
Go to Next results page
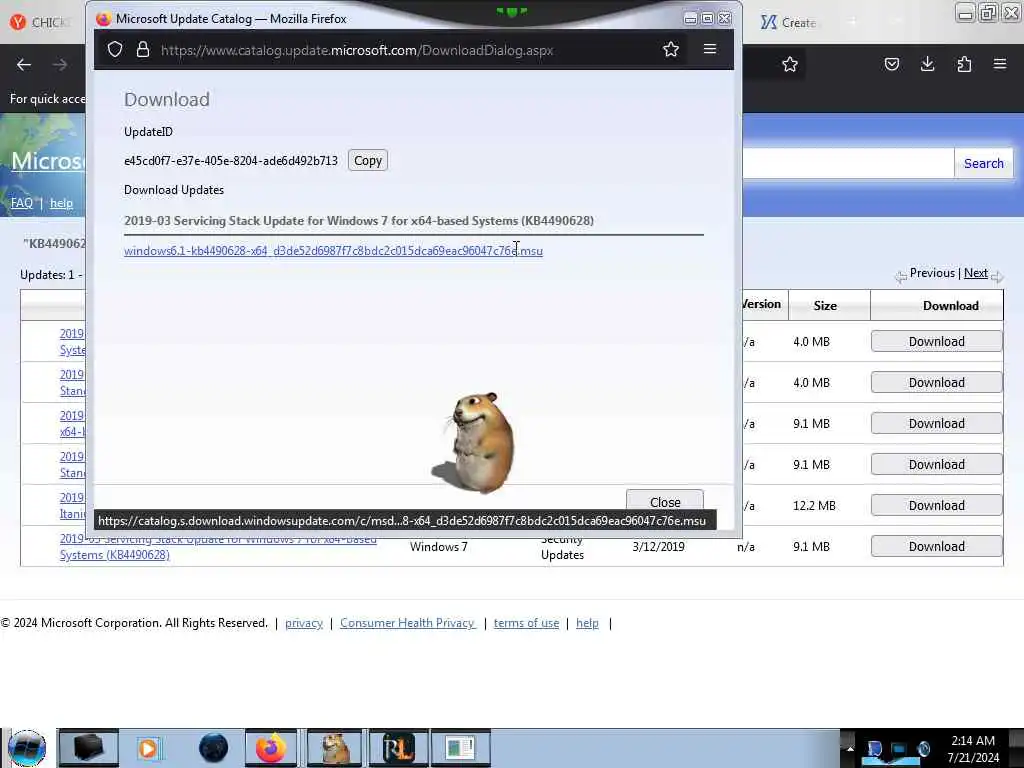point(976,273)
